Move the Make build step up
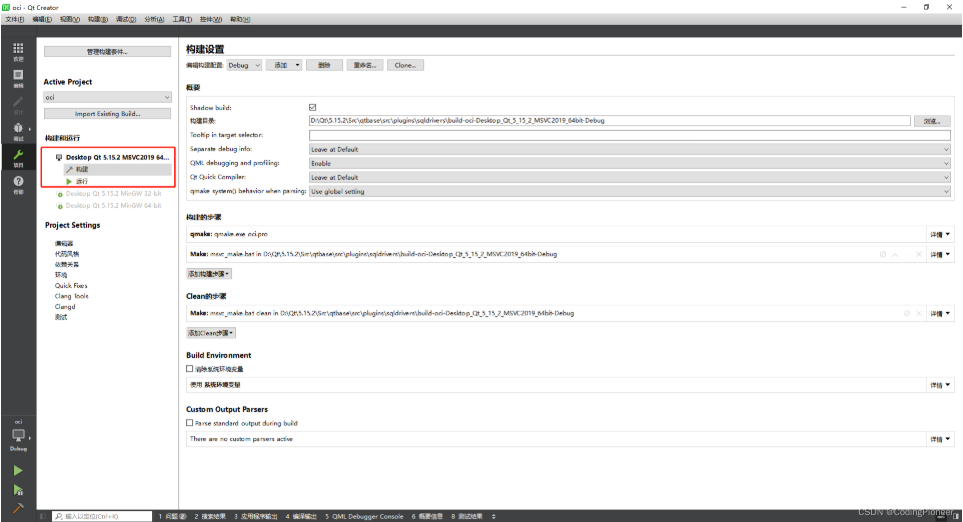 pyautogui.click(x=895, y=254)
